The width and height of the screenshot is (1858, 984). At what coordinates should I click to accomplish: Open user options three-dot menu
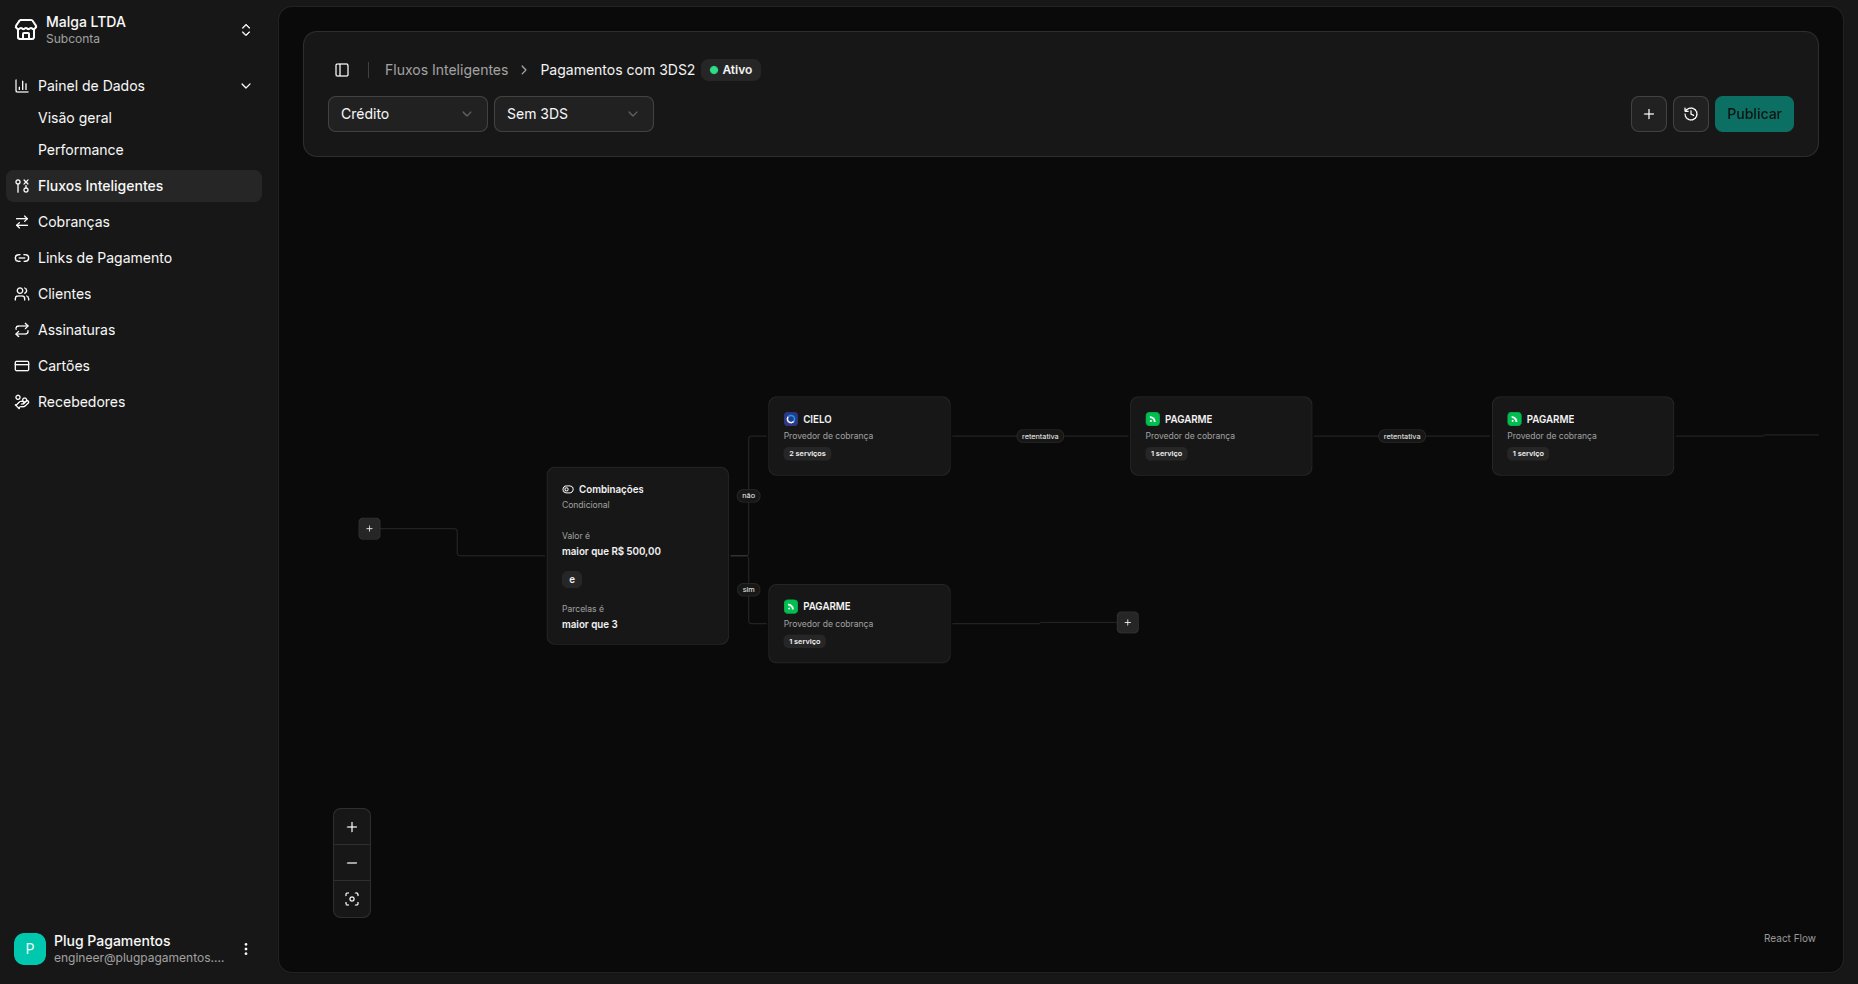[x=246, y=949]
